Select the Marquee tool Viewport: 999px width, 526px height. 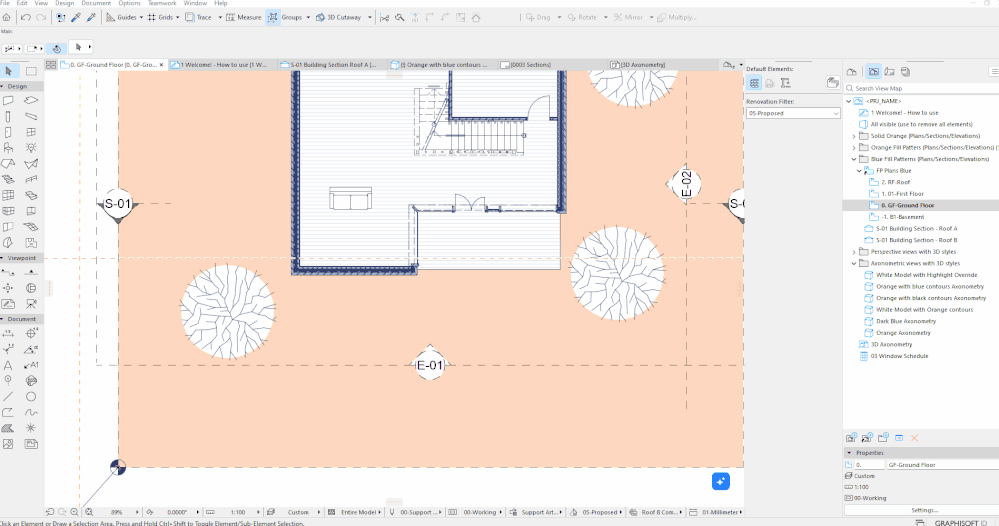31,71
